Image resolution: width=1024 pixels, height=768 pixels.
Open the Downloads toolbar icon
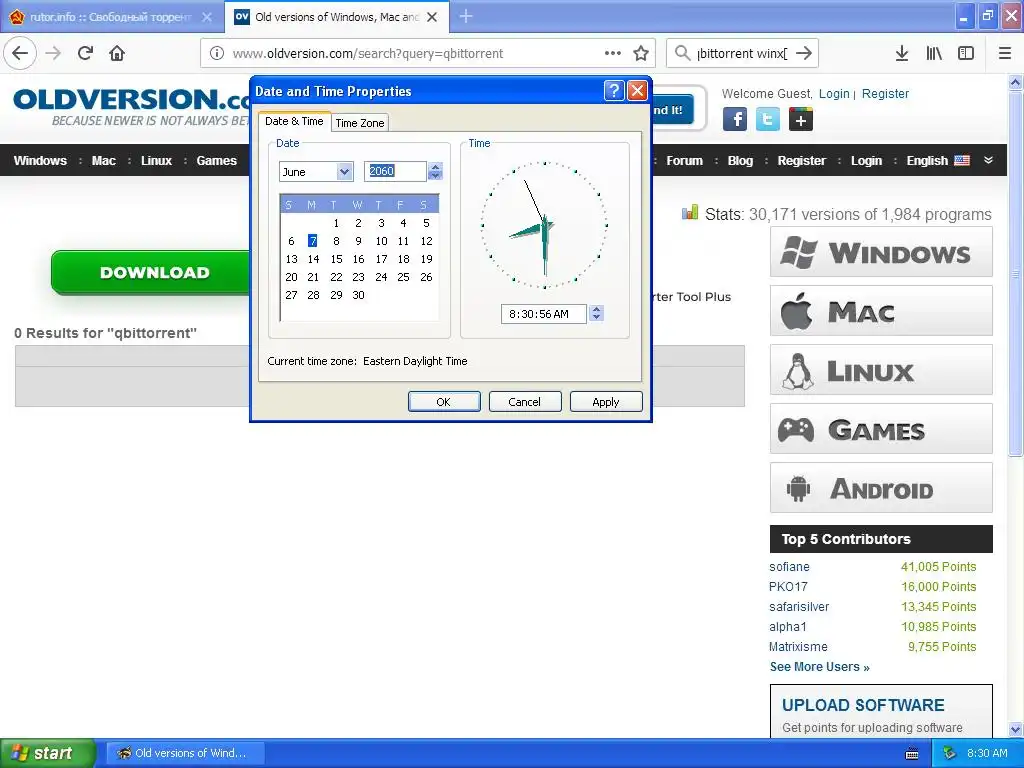(902, 53)
